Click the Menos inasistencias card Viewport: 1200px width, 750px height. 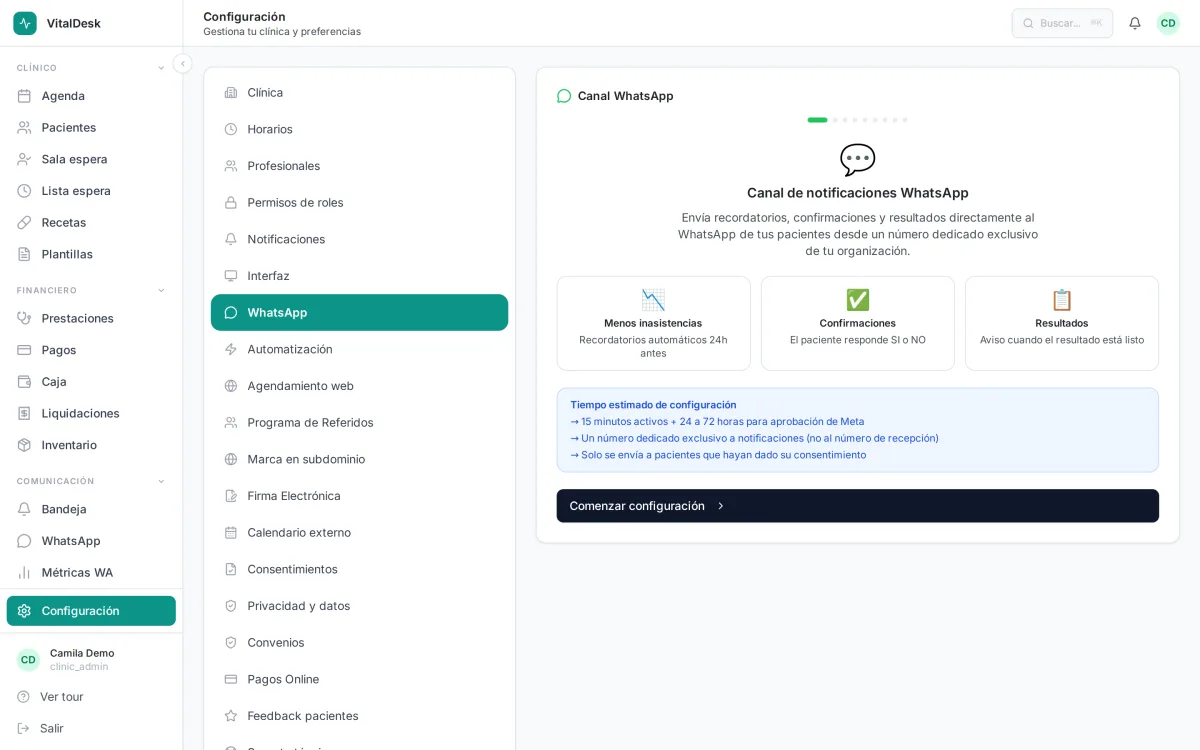[653, 323]
